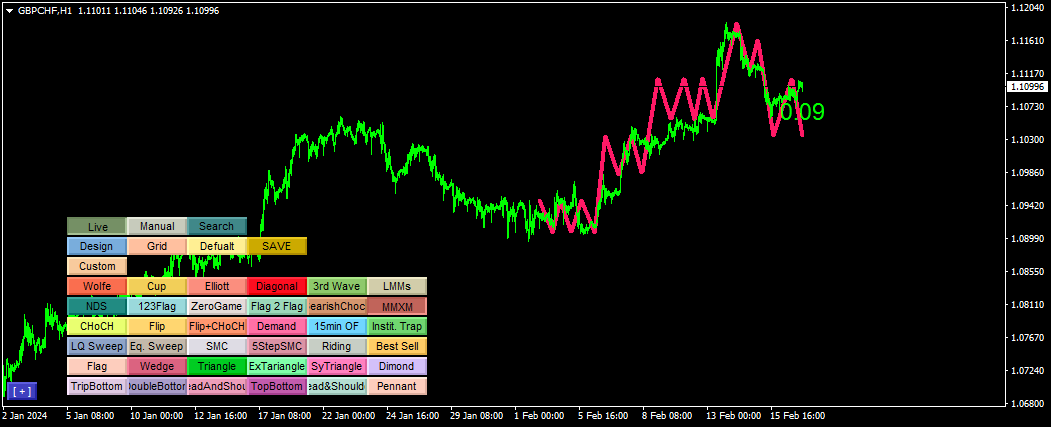The image size is (1051, 427).
Task: Click the Riding button
Action: pos(337,347)
